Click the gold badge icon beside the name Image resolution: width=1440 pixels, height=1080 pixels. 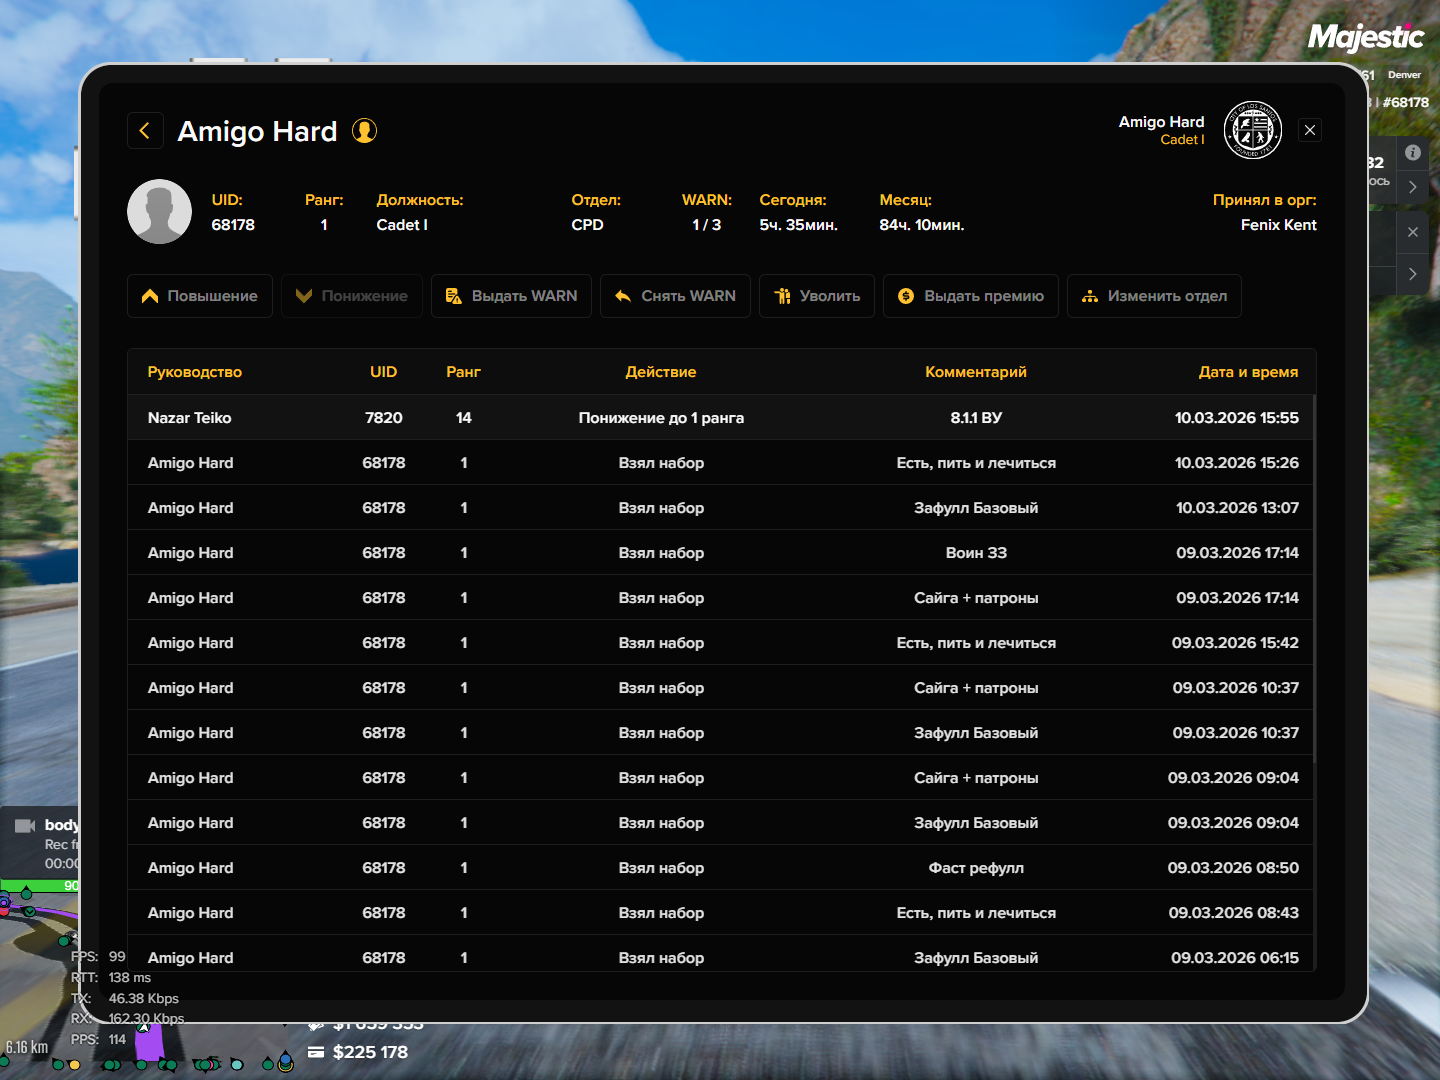tap(365, 131)
